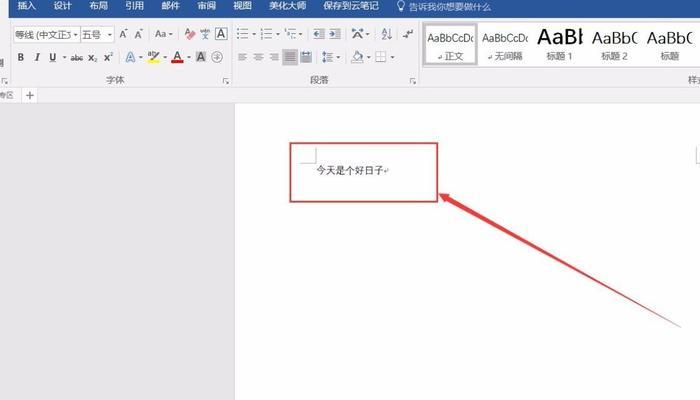
Task: Apply the 标题 style
Action: pyautogui.click(x=670, y=45)
